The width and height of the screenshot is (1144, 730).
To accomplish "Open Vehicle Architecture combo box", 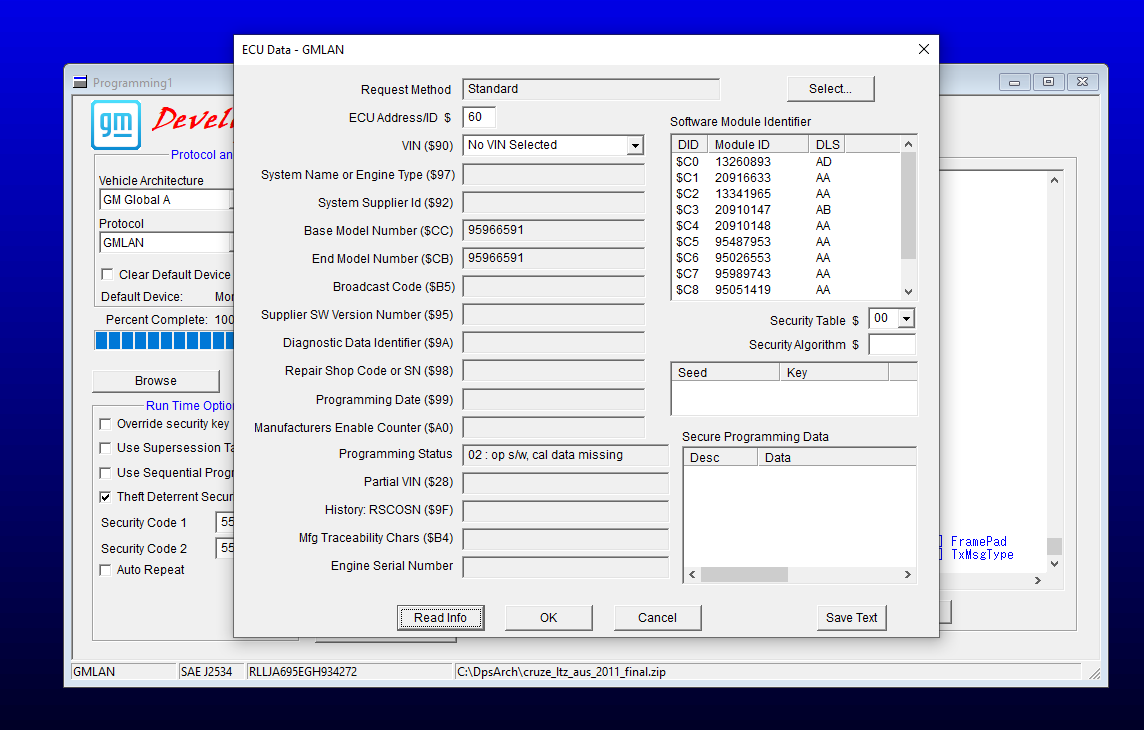I will pos(166,200).
